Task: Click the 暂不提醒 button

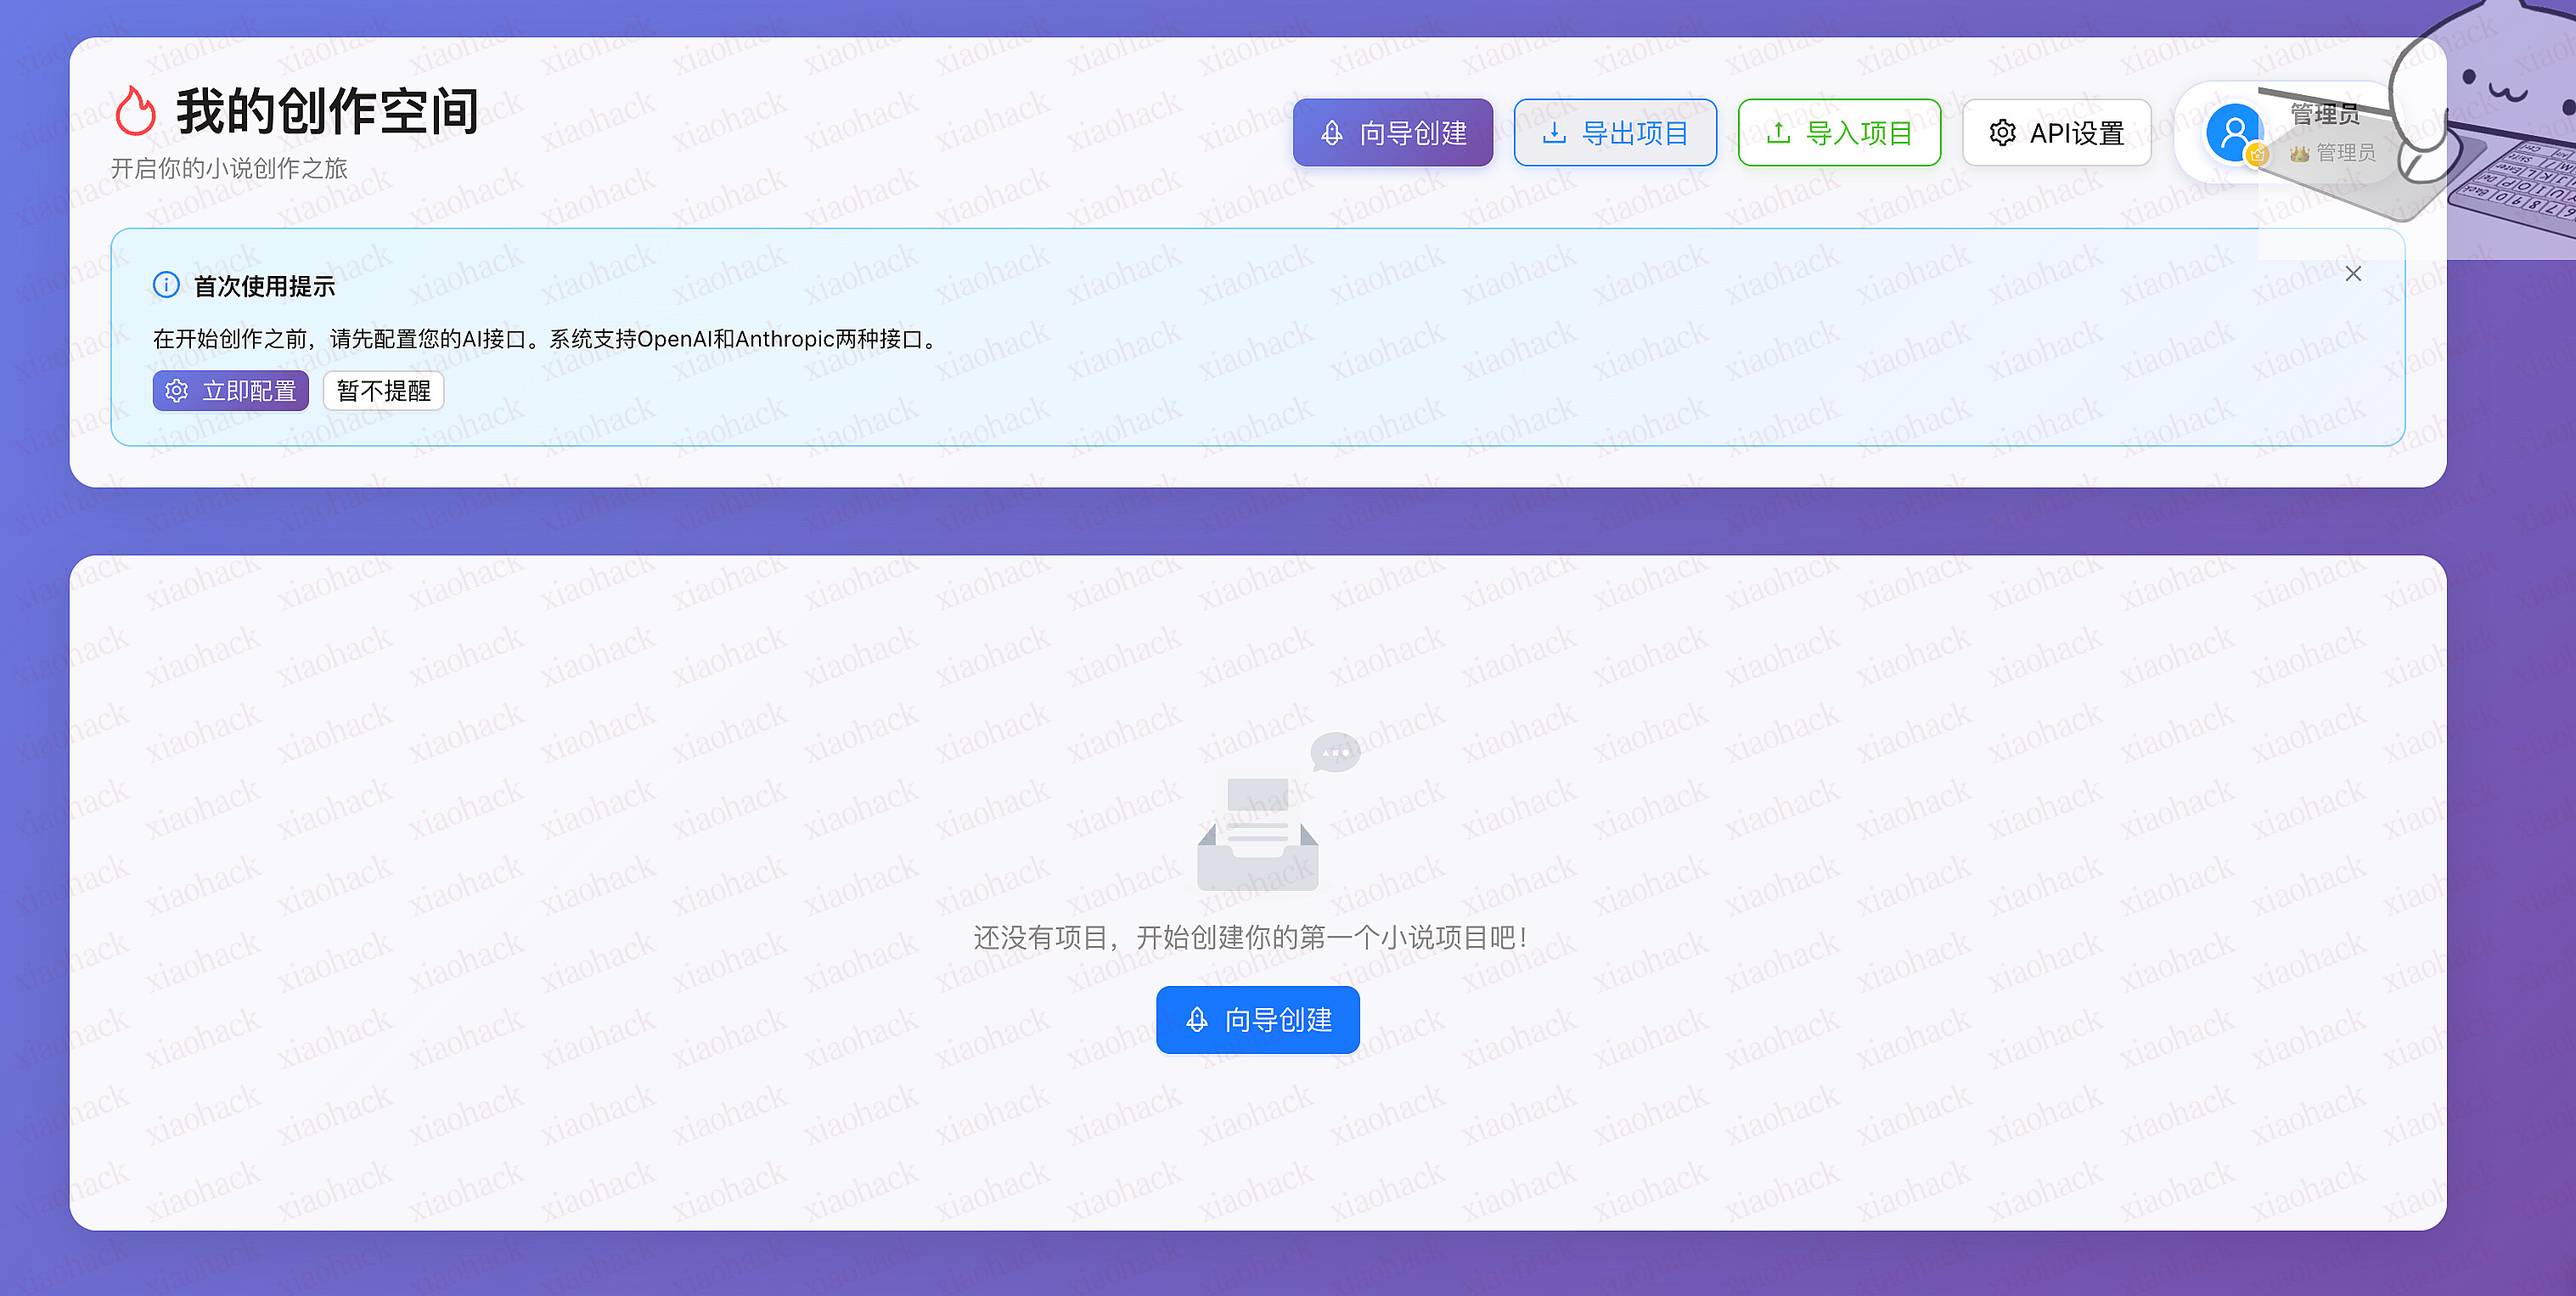Action: coord(383,391)
